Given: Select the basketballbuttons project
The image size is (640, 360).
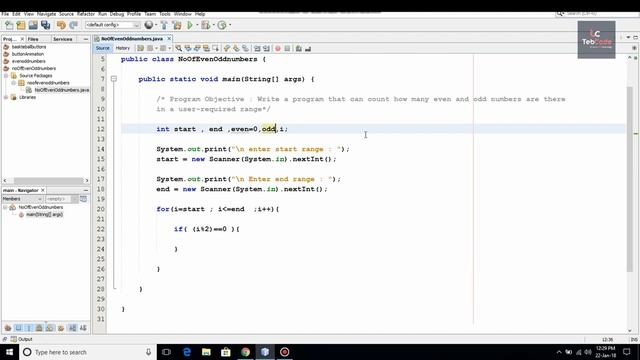Looking at the screenshot, I should pos(29,47).
